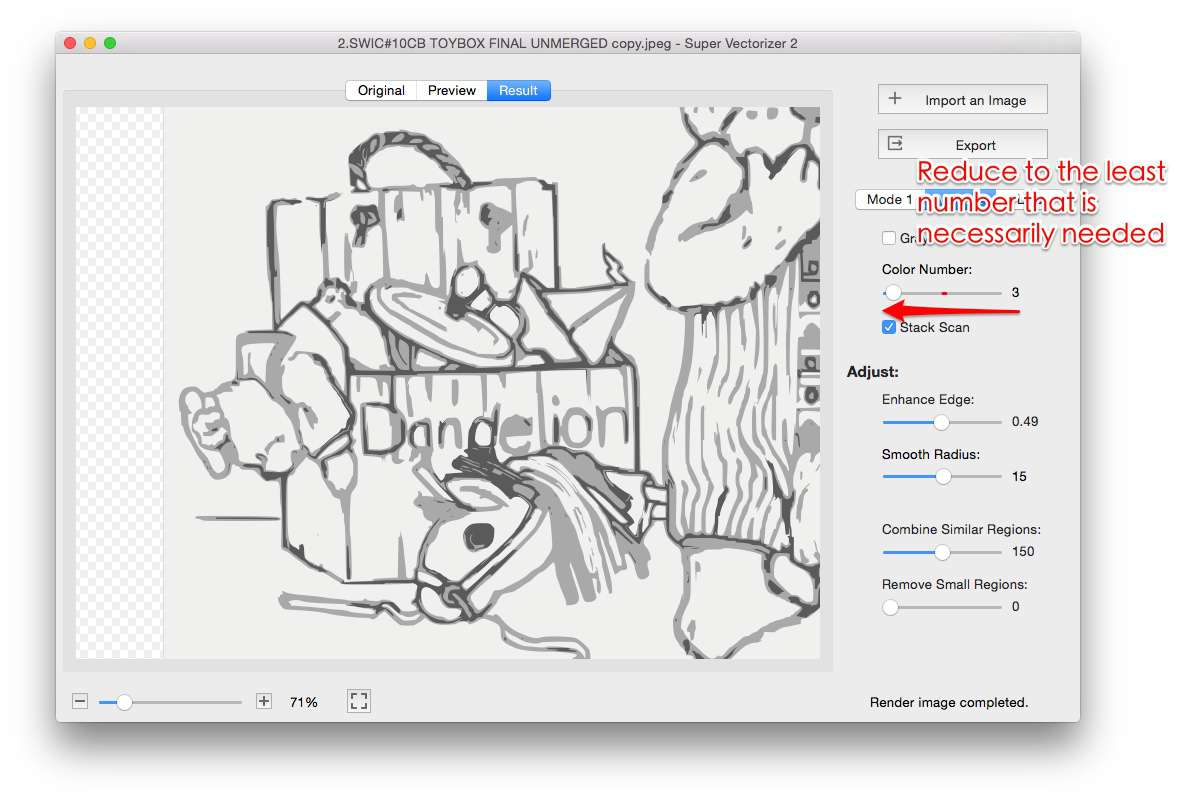
Task: Select the Mode 1 segment
Action: [888, 200]
